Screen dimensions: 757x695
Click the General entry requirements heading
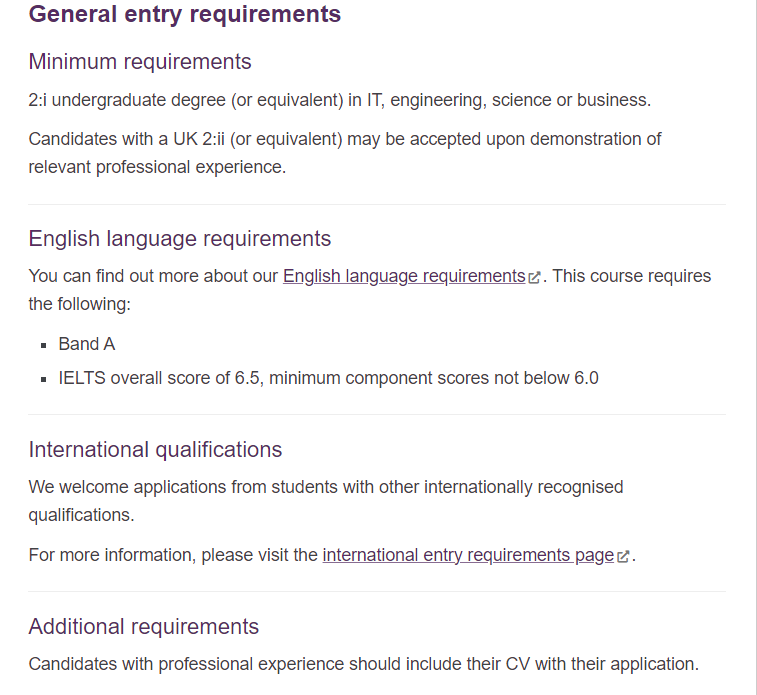[x=185, y=14]
